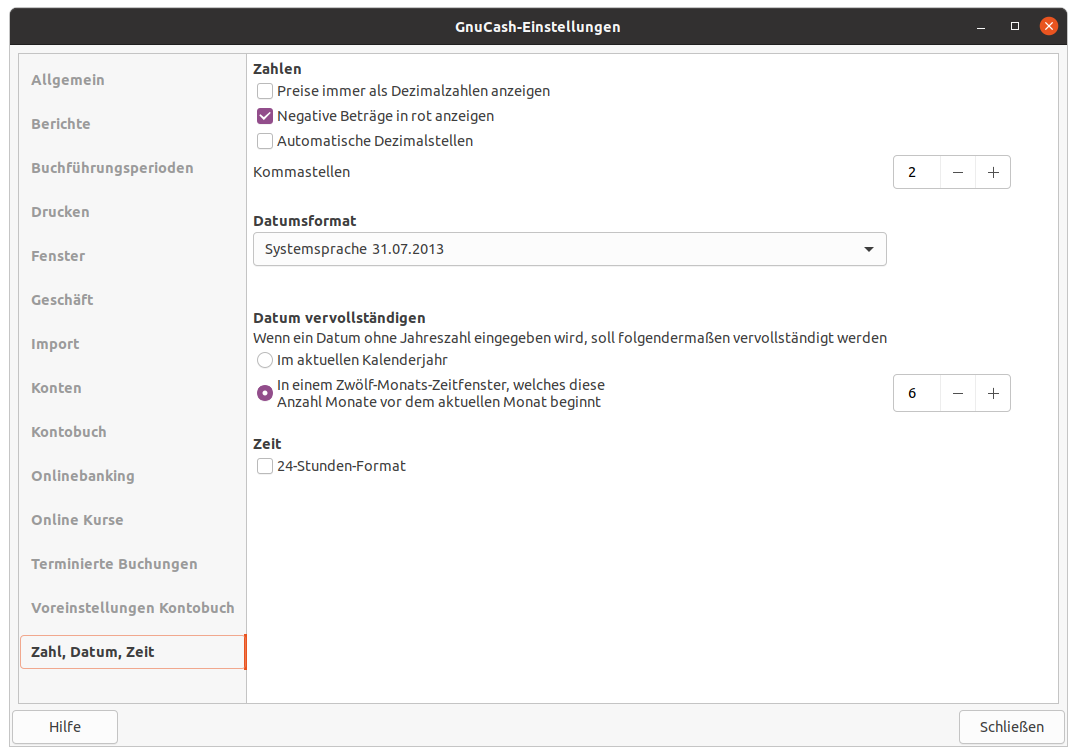Viewport: 1077px width, 756px height.
Task: Open the Onlinebanking tab
Action: point(83,476)
